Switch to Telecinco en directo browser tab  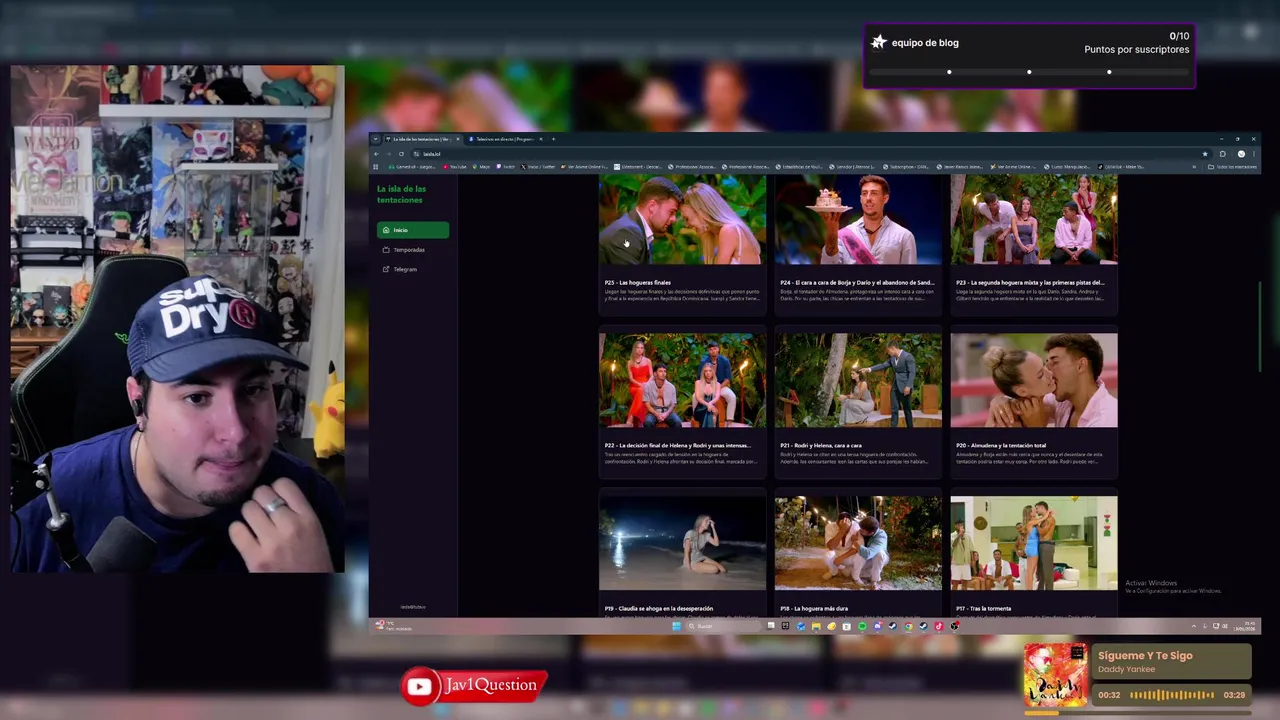click(x=505, y=139)
